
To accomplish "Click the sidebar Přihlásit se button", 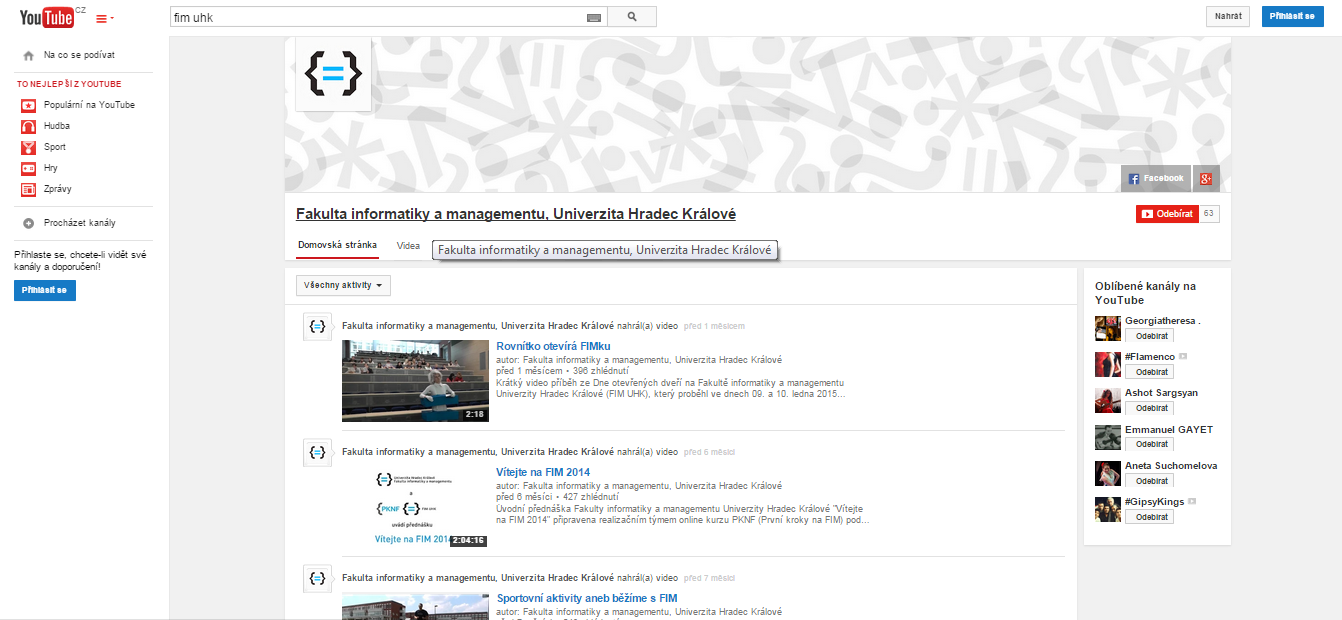I will pyautogui.click(x=45, y=290).
